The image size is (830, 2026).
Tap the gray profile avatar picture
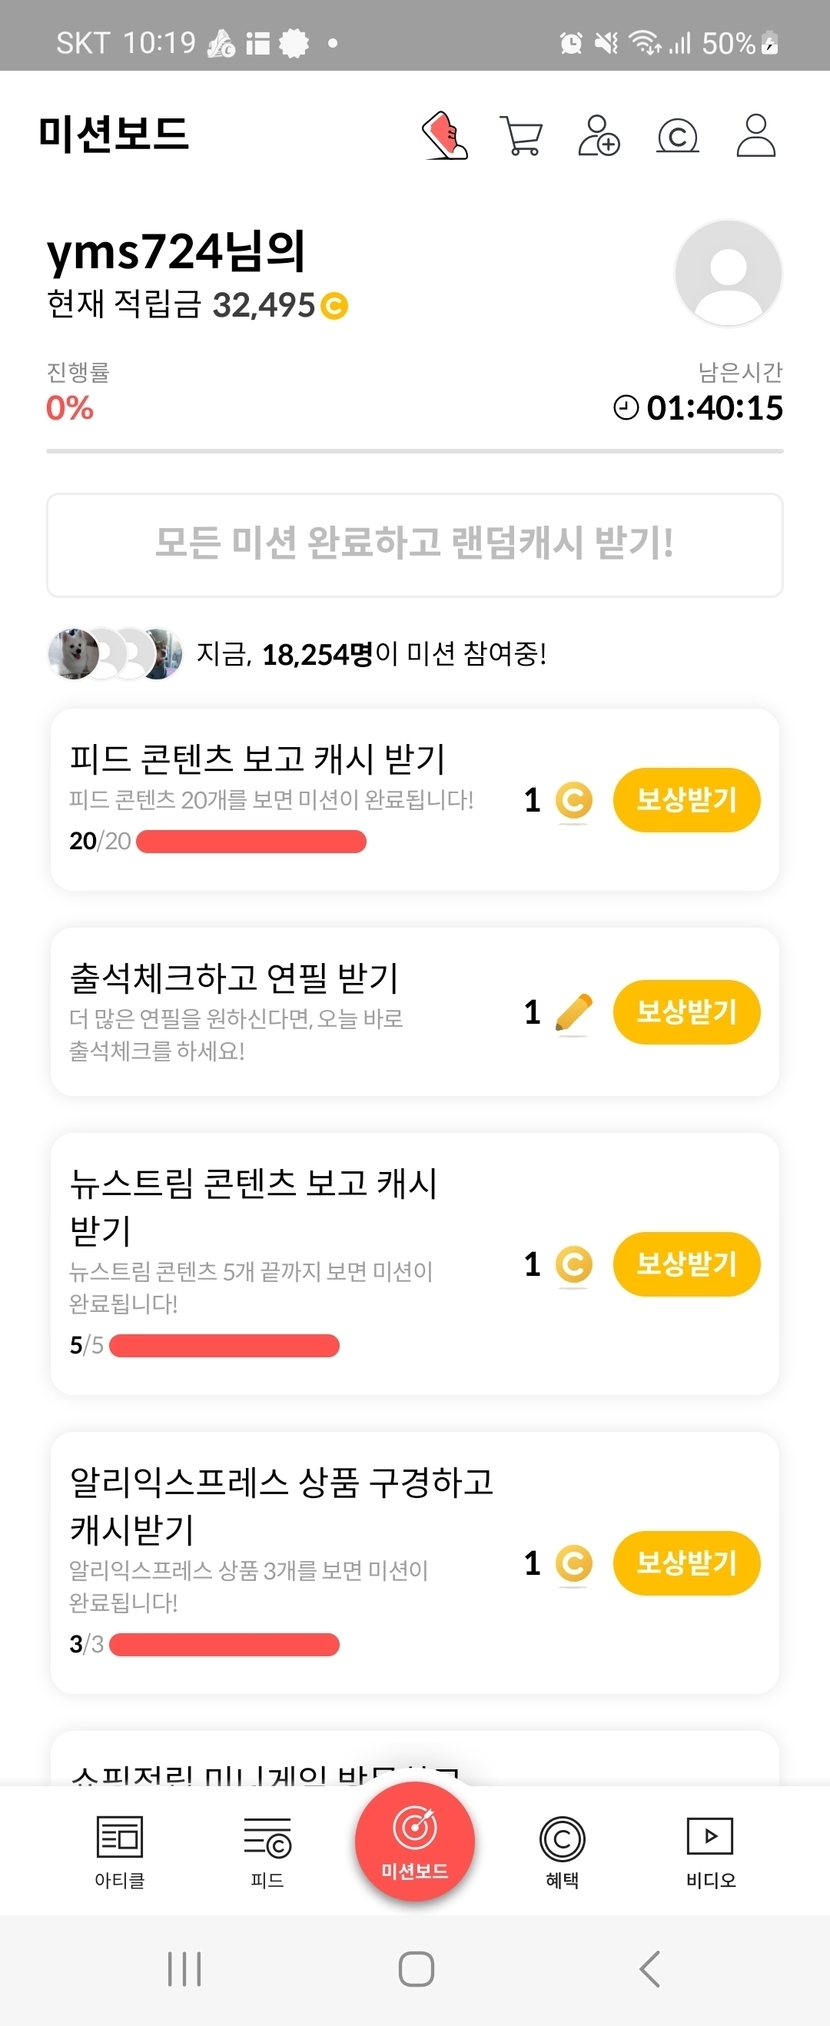727,273
